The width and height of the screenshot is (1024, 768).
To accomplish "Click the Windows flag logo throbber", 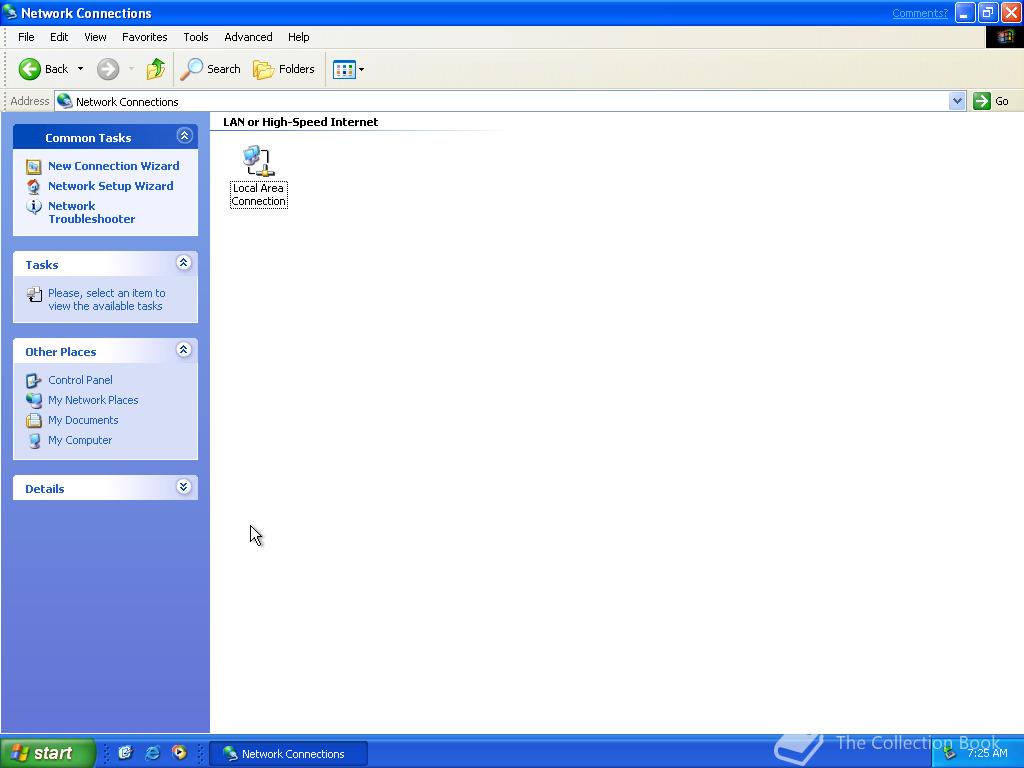I will pyautogui.click(x=1004, y=37).
